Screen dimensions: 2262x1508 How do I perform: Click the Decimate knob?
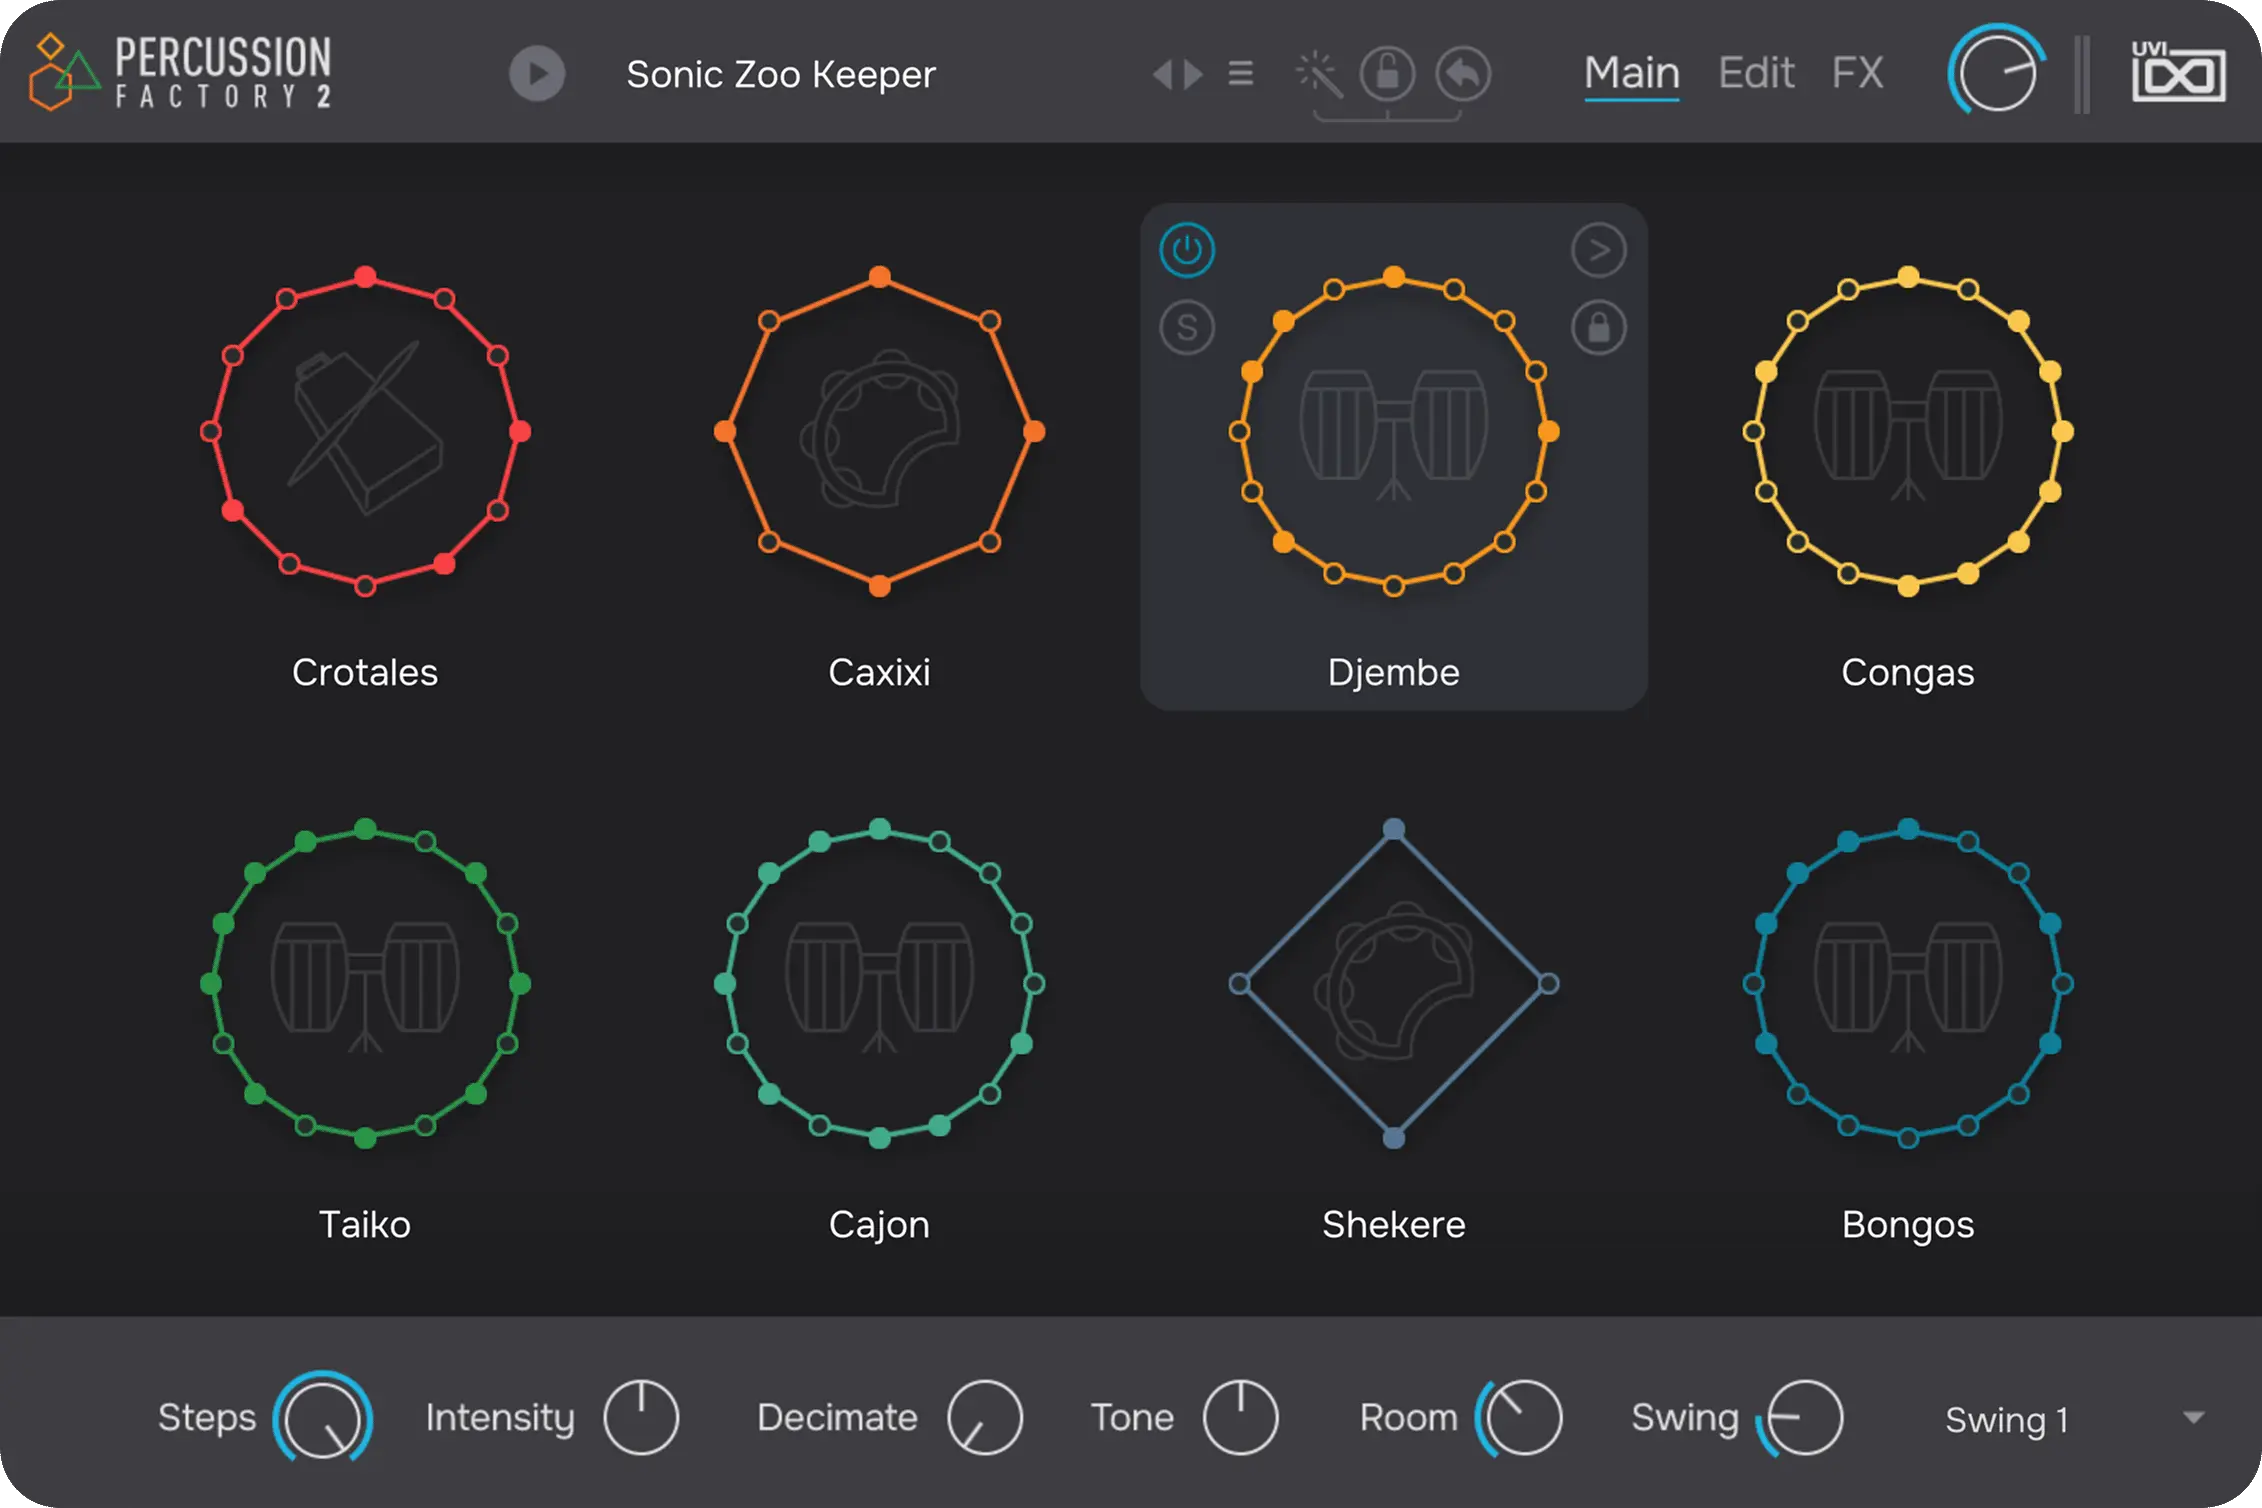(985, 1418)
